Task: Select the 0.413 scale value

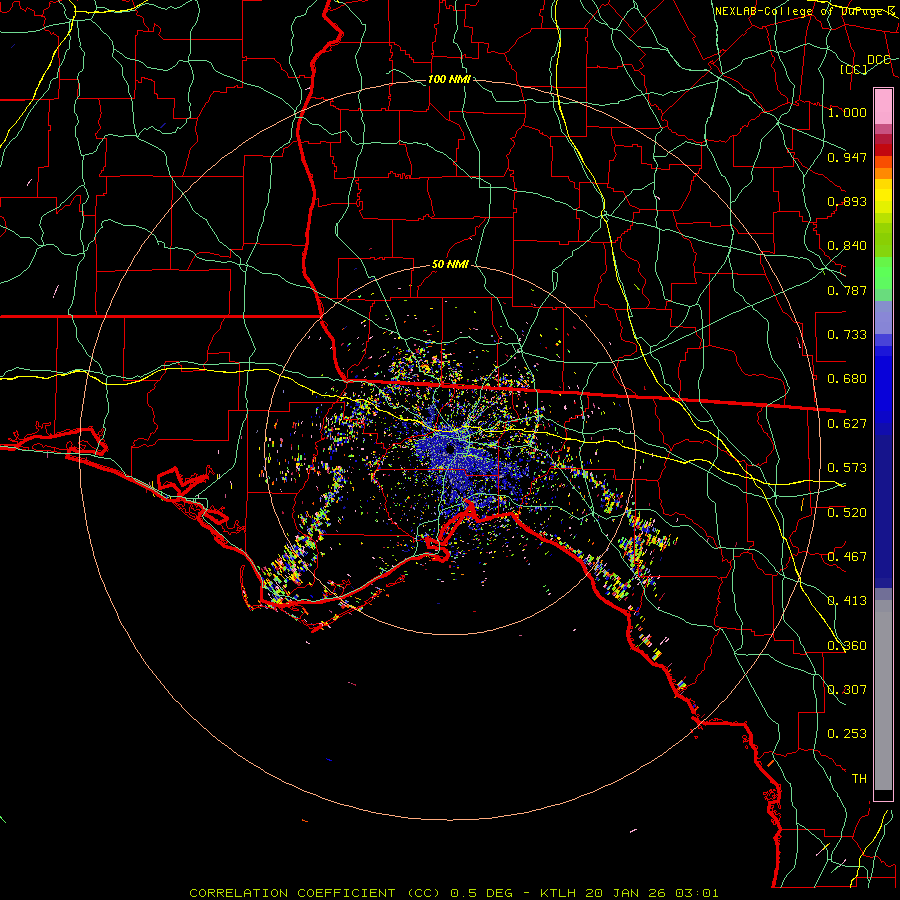Action: point(847,601)
